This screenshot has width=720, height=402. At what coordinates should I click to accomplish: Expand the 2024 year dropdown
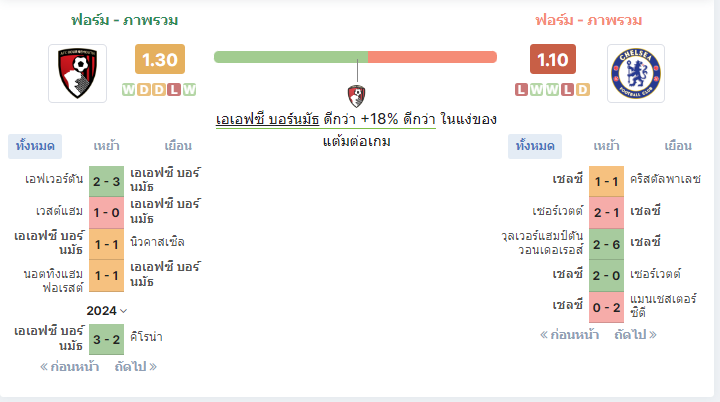(107, 311)
